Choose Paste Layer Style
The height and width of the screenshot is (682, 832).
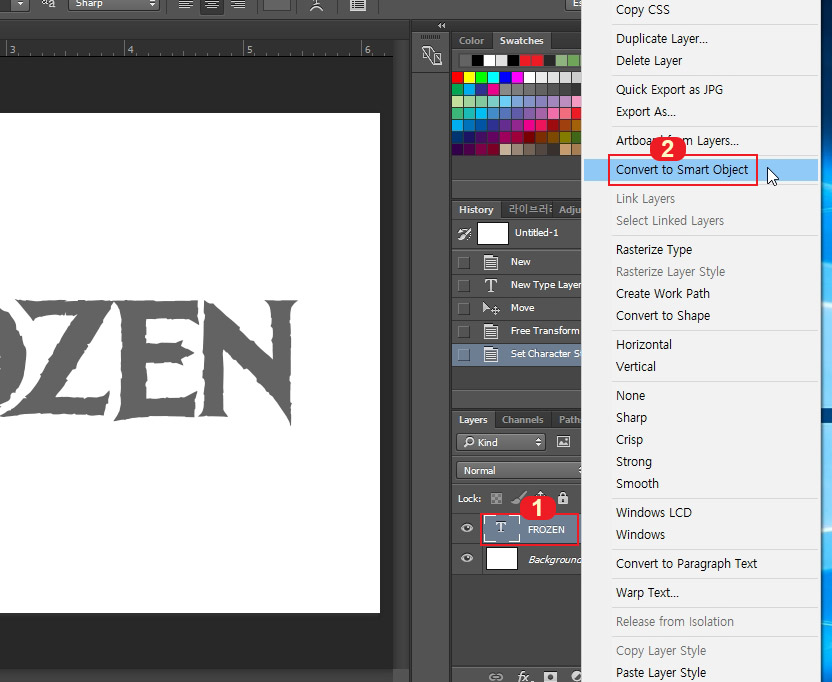661,673
